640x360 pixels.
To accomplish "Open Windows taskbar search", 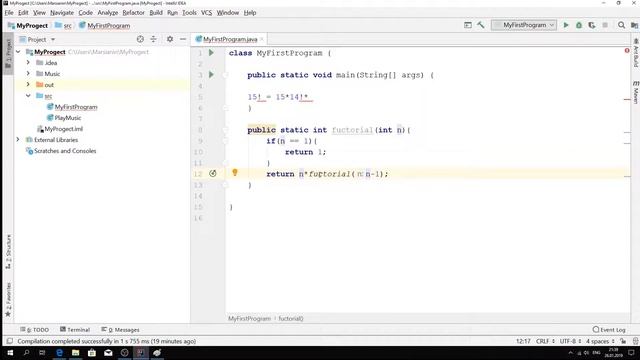I will point(26,353).
